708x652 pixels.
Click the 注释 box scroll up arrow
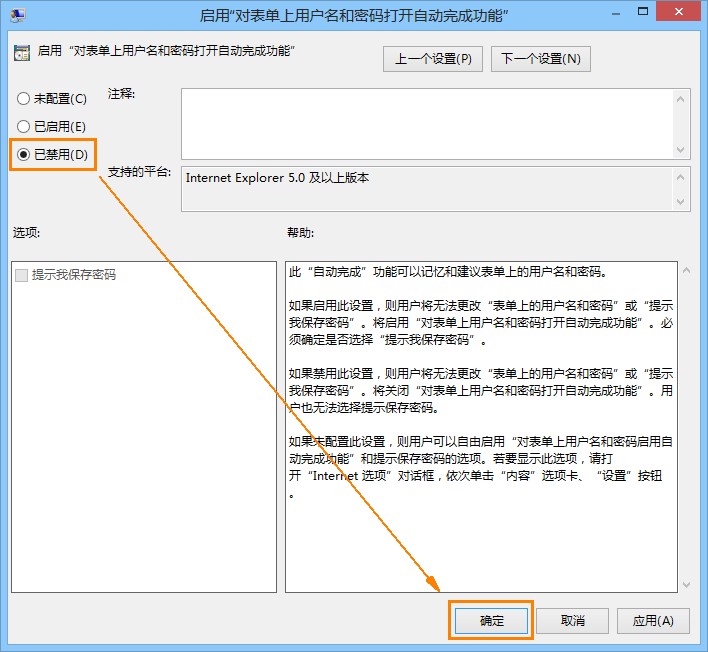point(681,99)
